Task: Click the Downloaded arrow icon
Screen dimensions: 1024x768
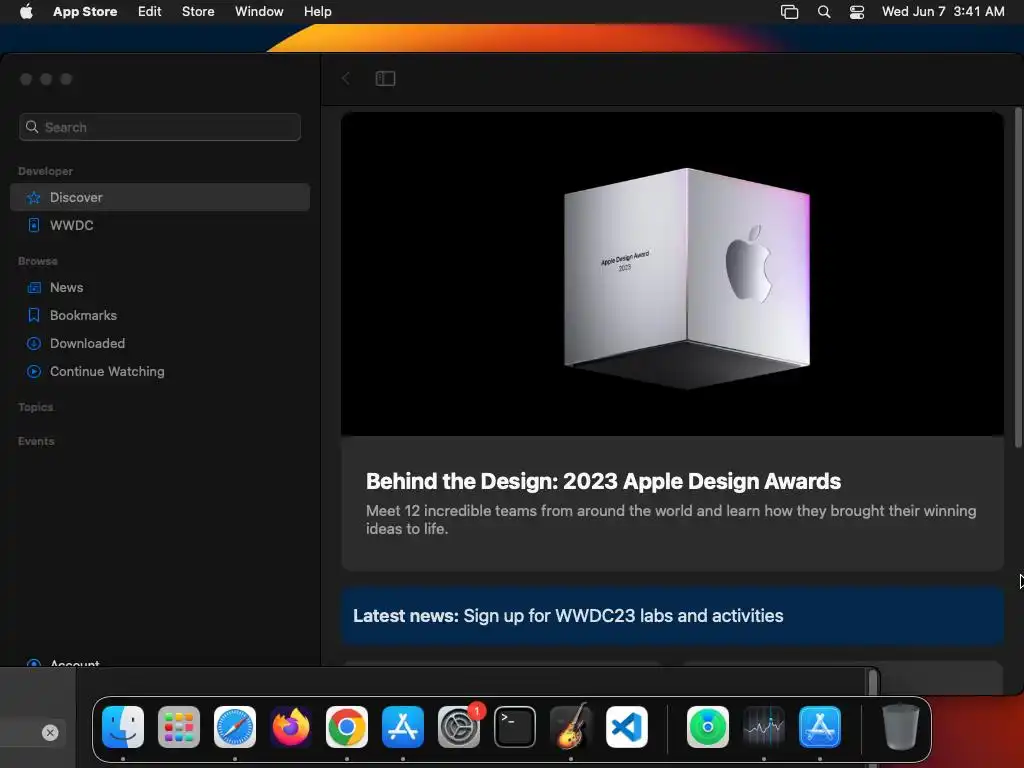Action: point(34,344)
